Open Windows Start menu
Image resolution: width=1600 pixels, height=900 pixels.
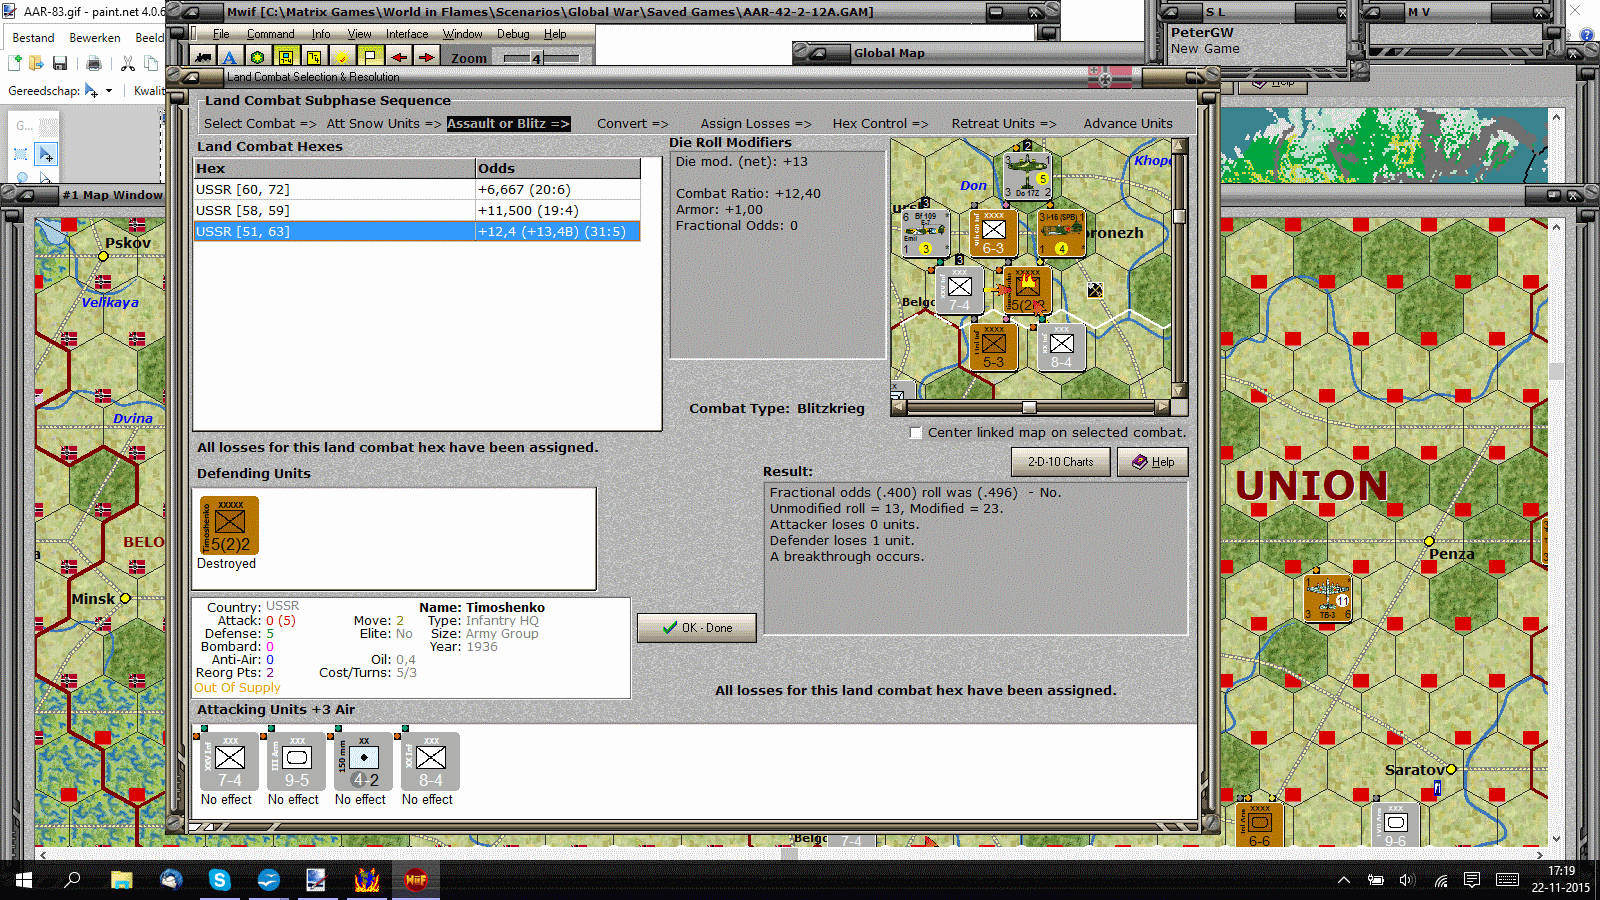[x=24, y=880]
